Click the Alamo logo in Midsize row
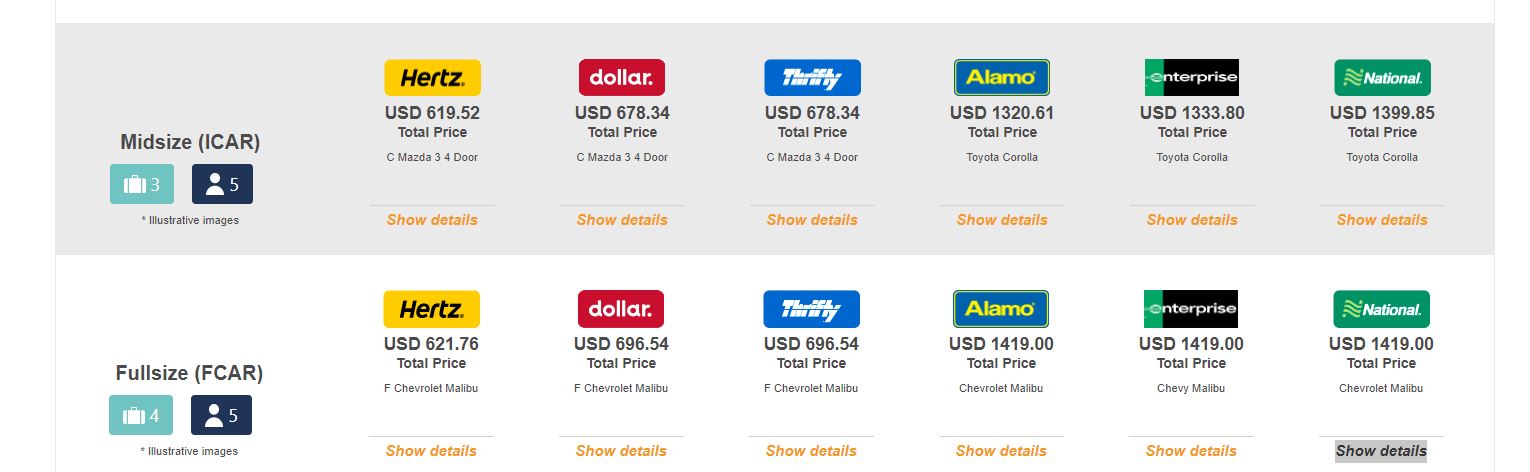The width and height of the screenshot is (1530, 472). point(1002,78)
